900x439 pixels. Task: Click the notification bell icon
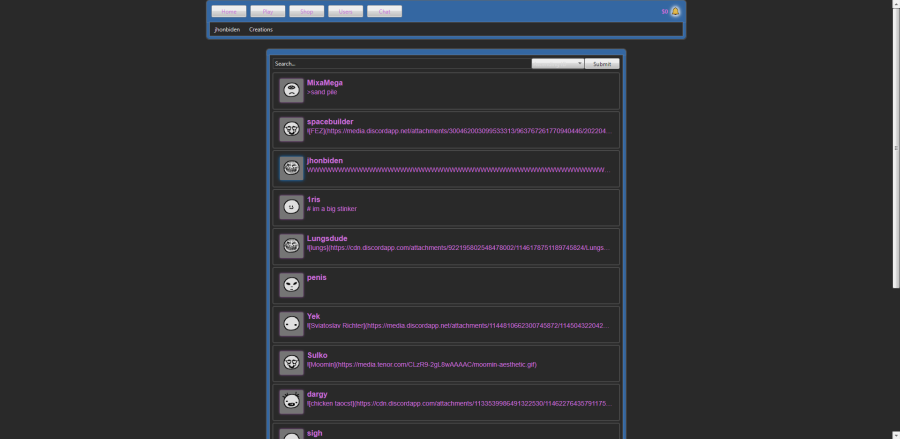pos(675,12)
